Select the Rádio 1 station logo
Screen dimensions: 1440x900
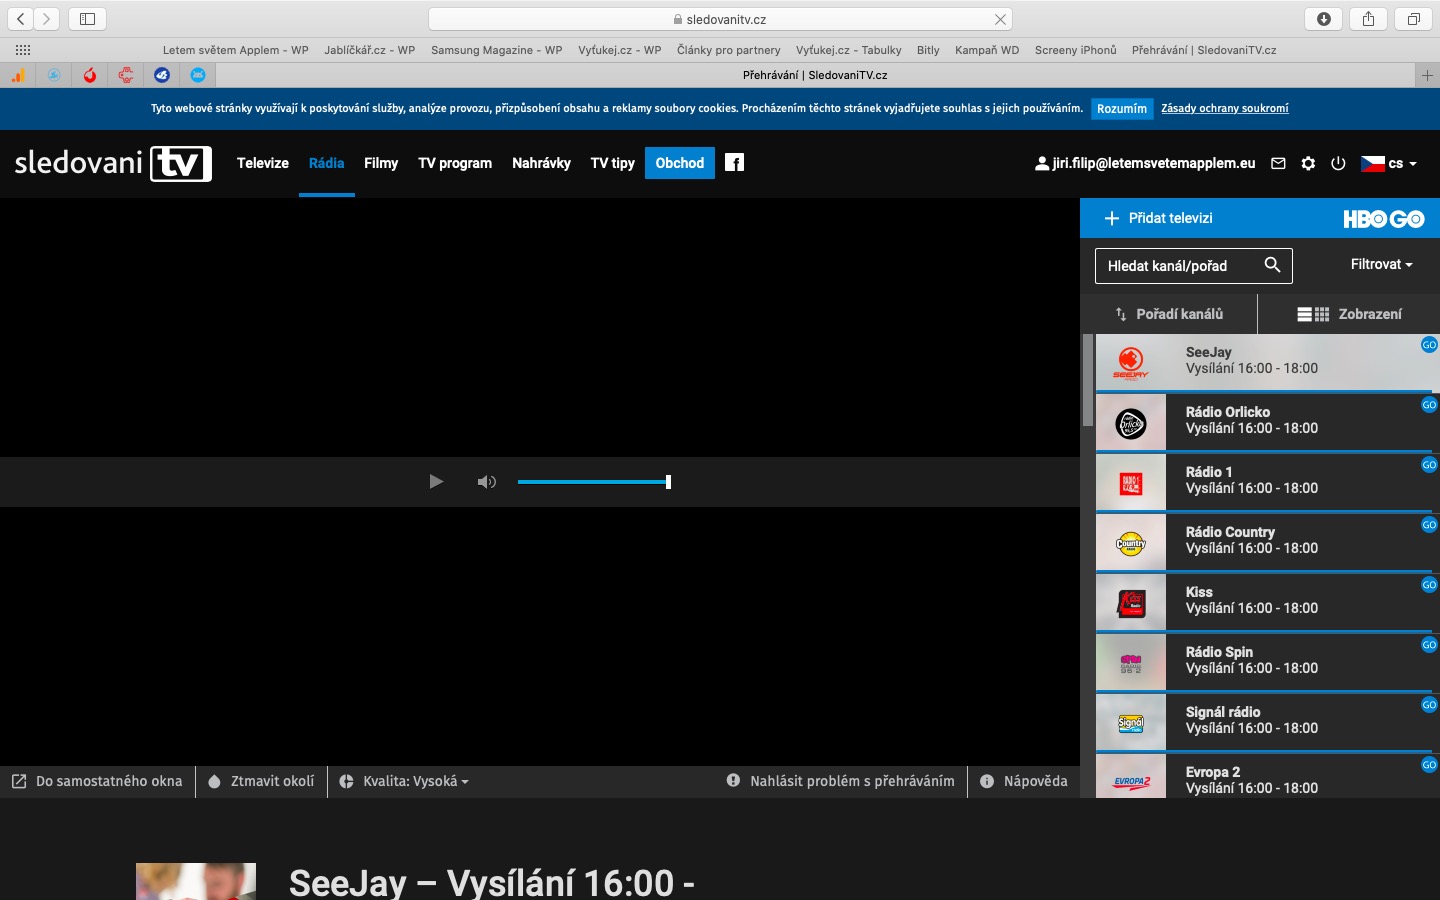1131,483
